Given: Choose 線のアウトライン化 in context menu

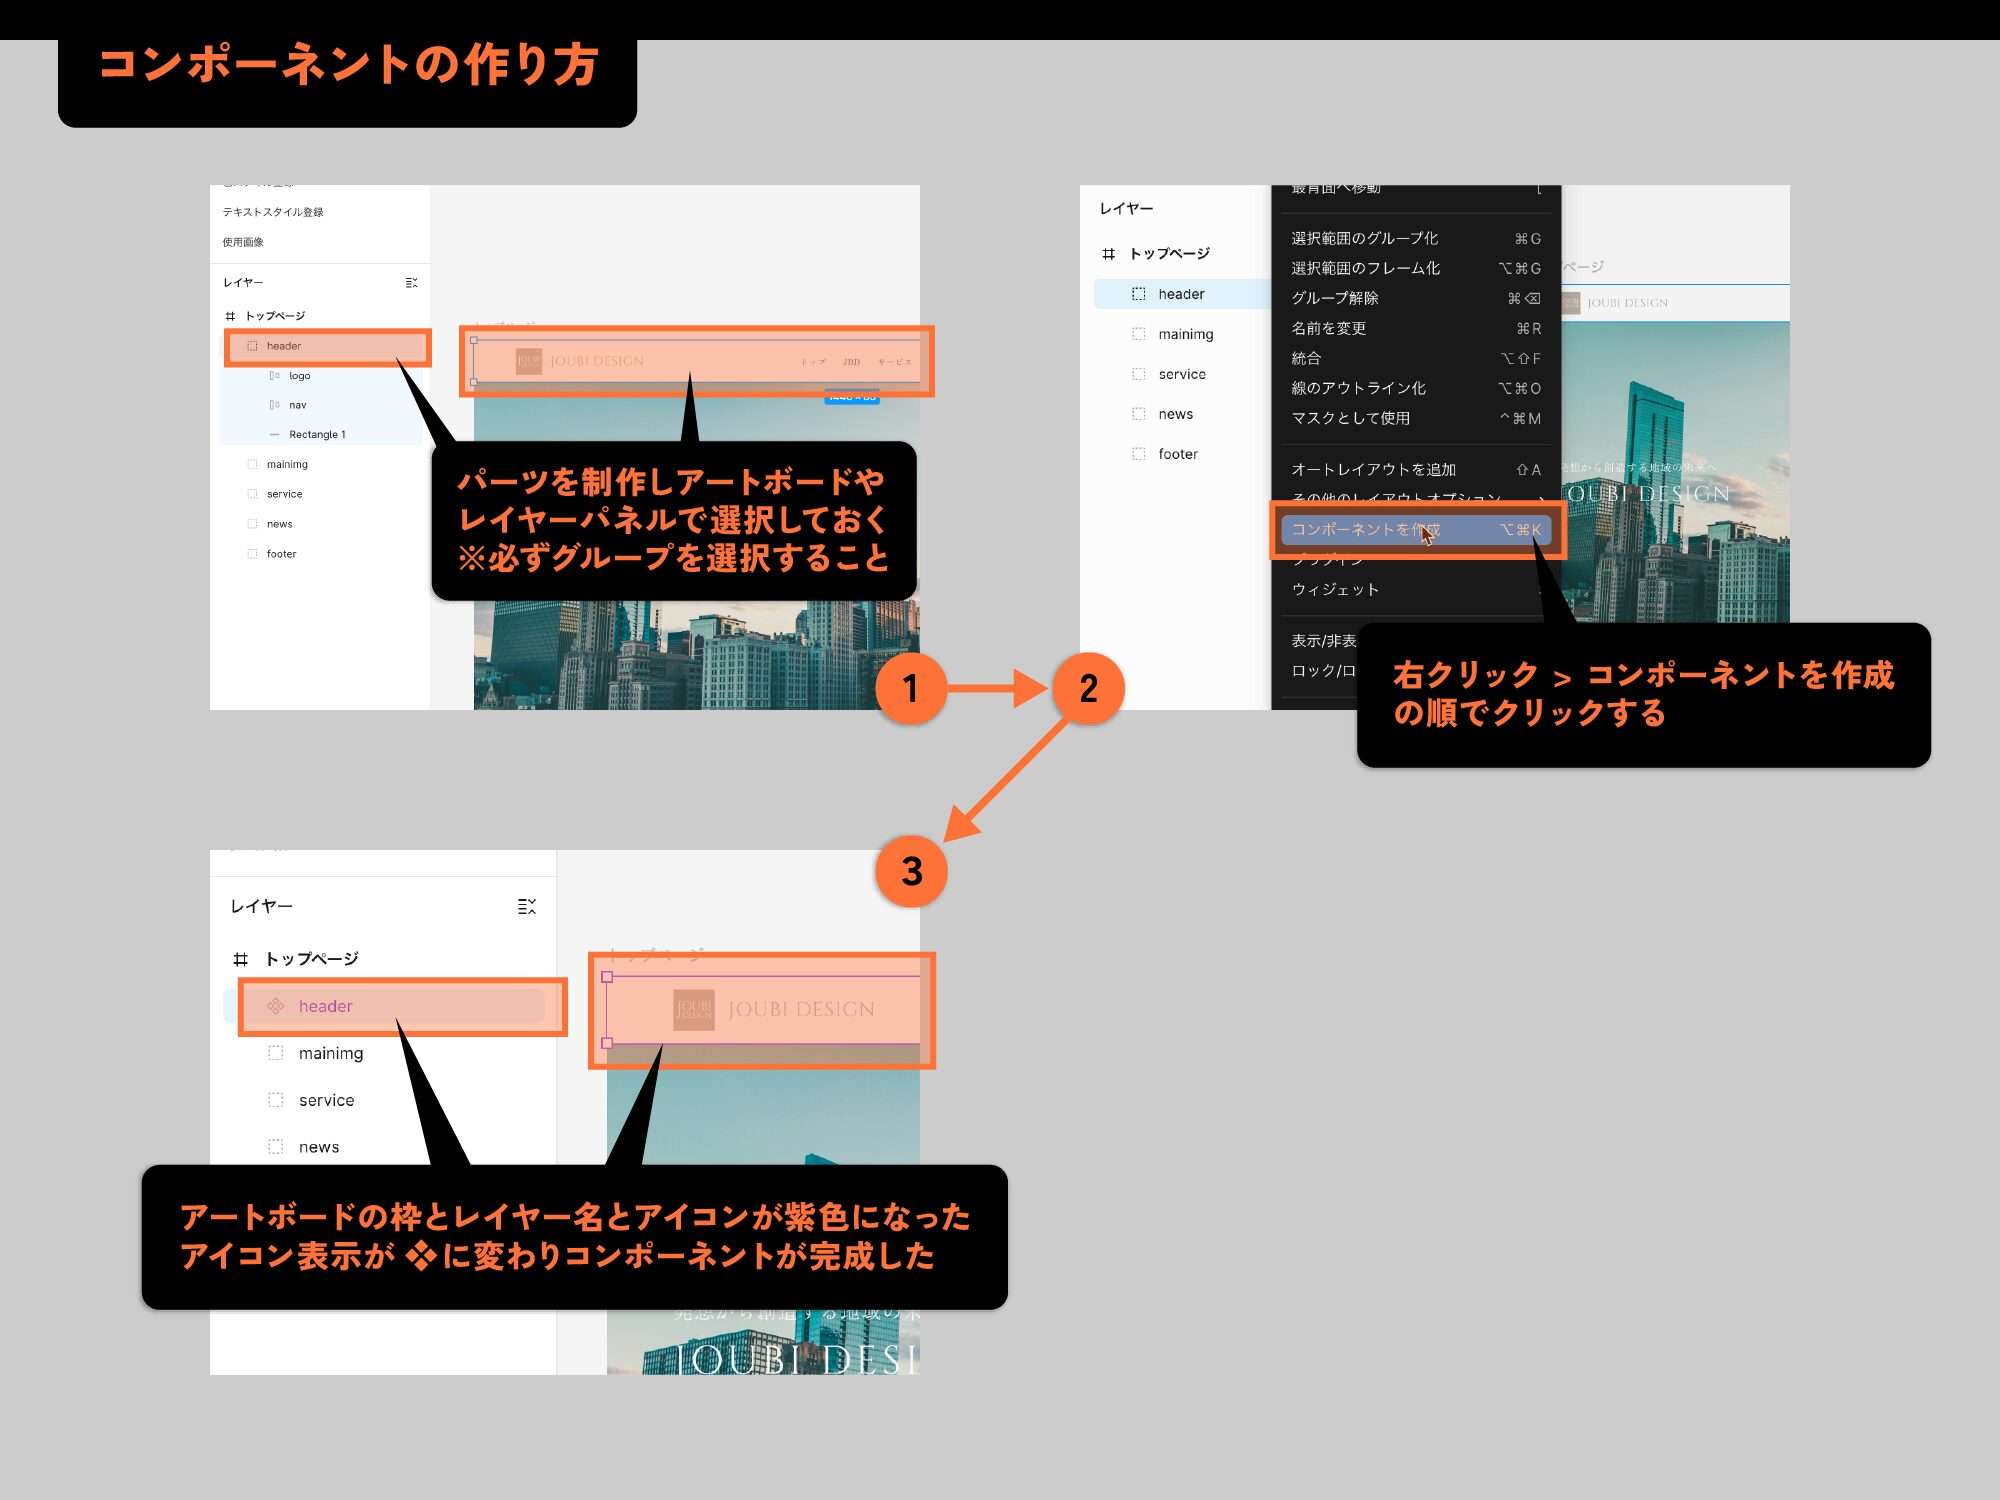Looking at the screenshot, I should [1416, 389].
